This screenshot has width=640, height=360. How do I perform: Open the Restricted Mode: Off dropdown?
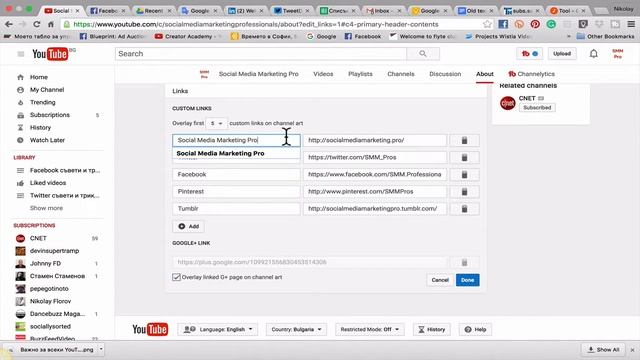point(370,329)
